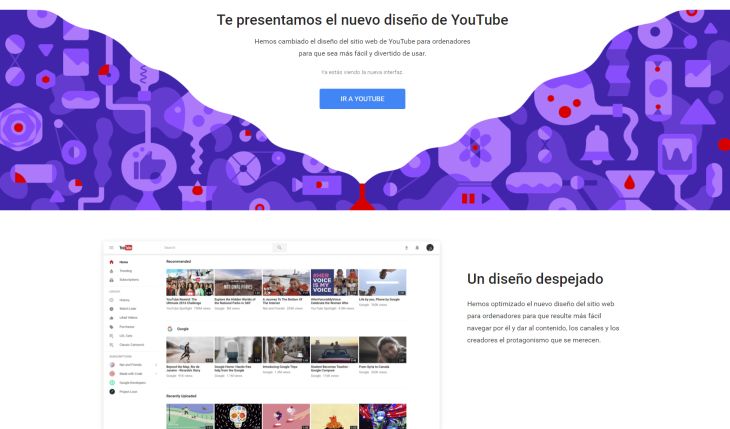Open the notifications bell in preview header
This screenshot has height=429, width=730.
click(417, 248)
